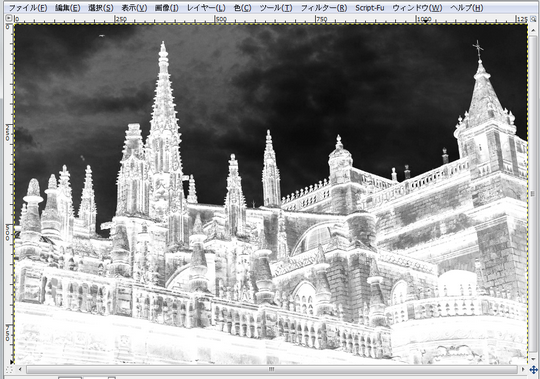Open the 画像(I) menu

point(167,8)
